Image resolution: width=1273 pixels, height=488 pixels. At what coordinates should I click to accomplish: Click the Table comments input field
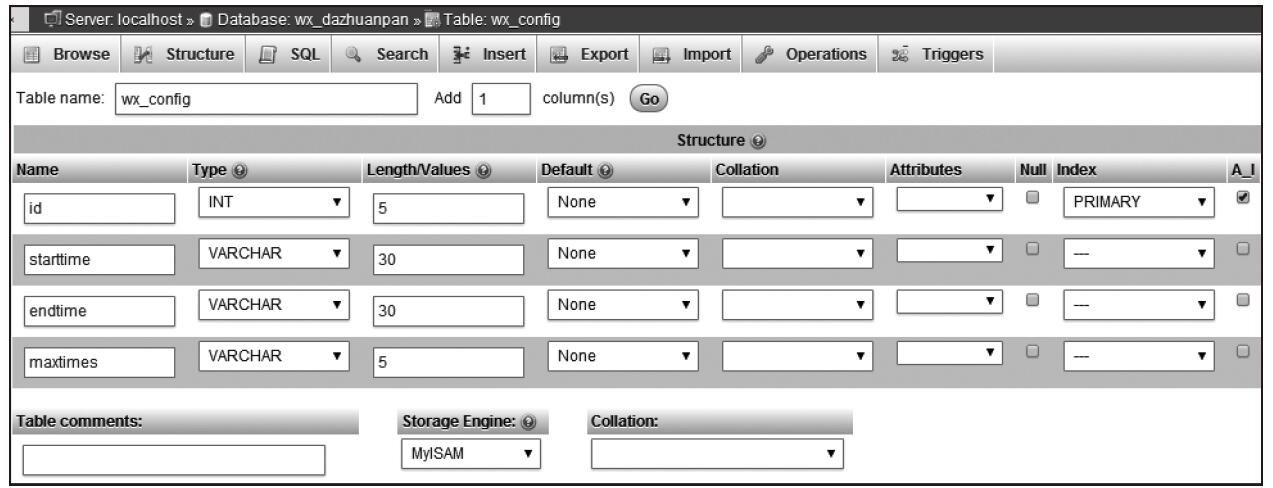174,460
